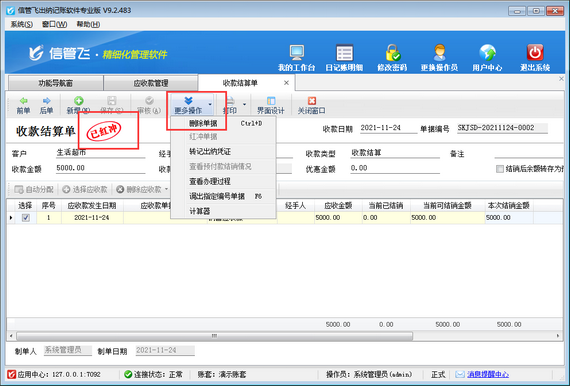Expand 删除应收款 dropdown arrow
The image size is (570, 386).
pos(166,189)
